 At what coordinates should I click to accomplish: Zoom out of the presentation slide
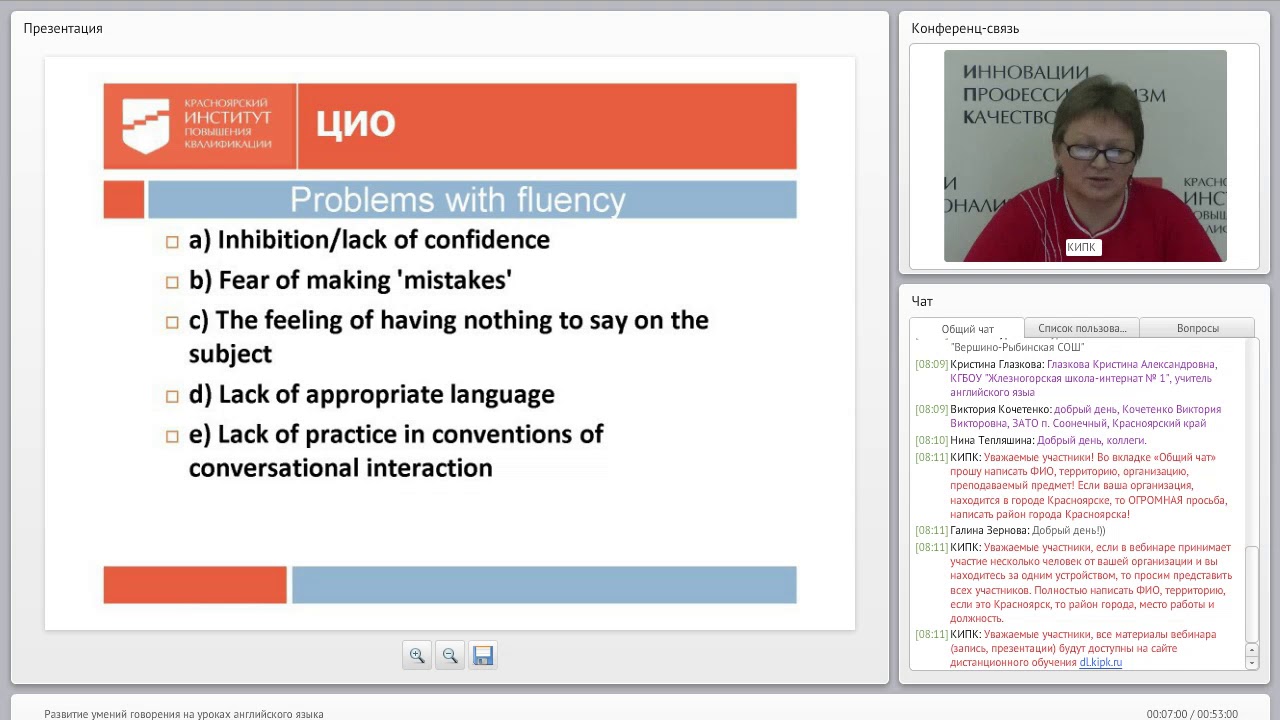point(450,655)
